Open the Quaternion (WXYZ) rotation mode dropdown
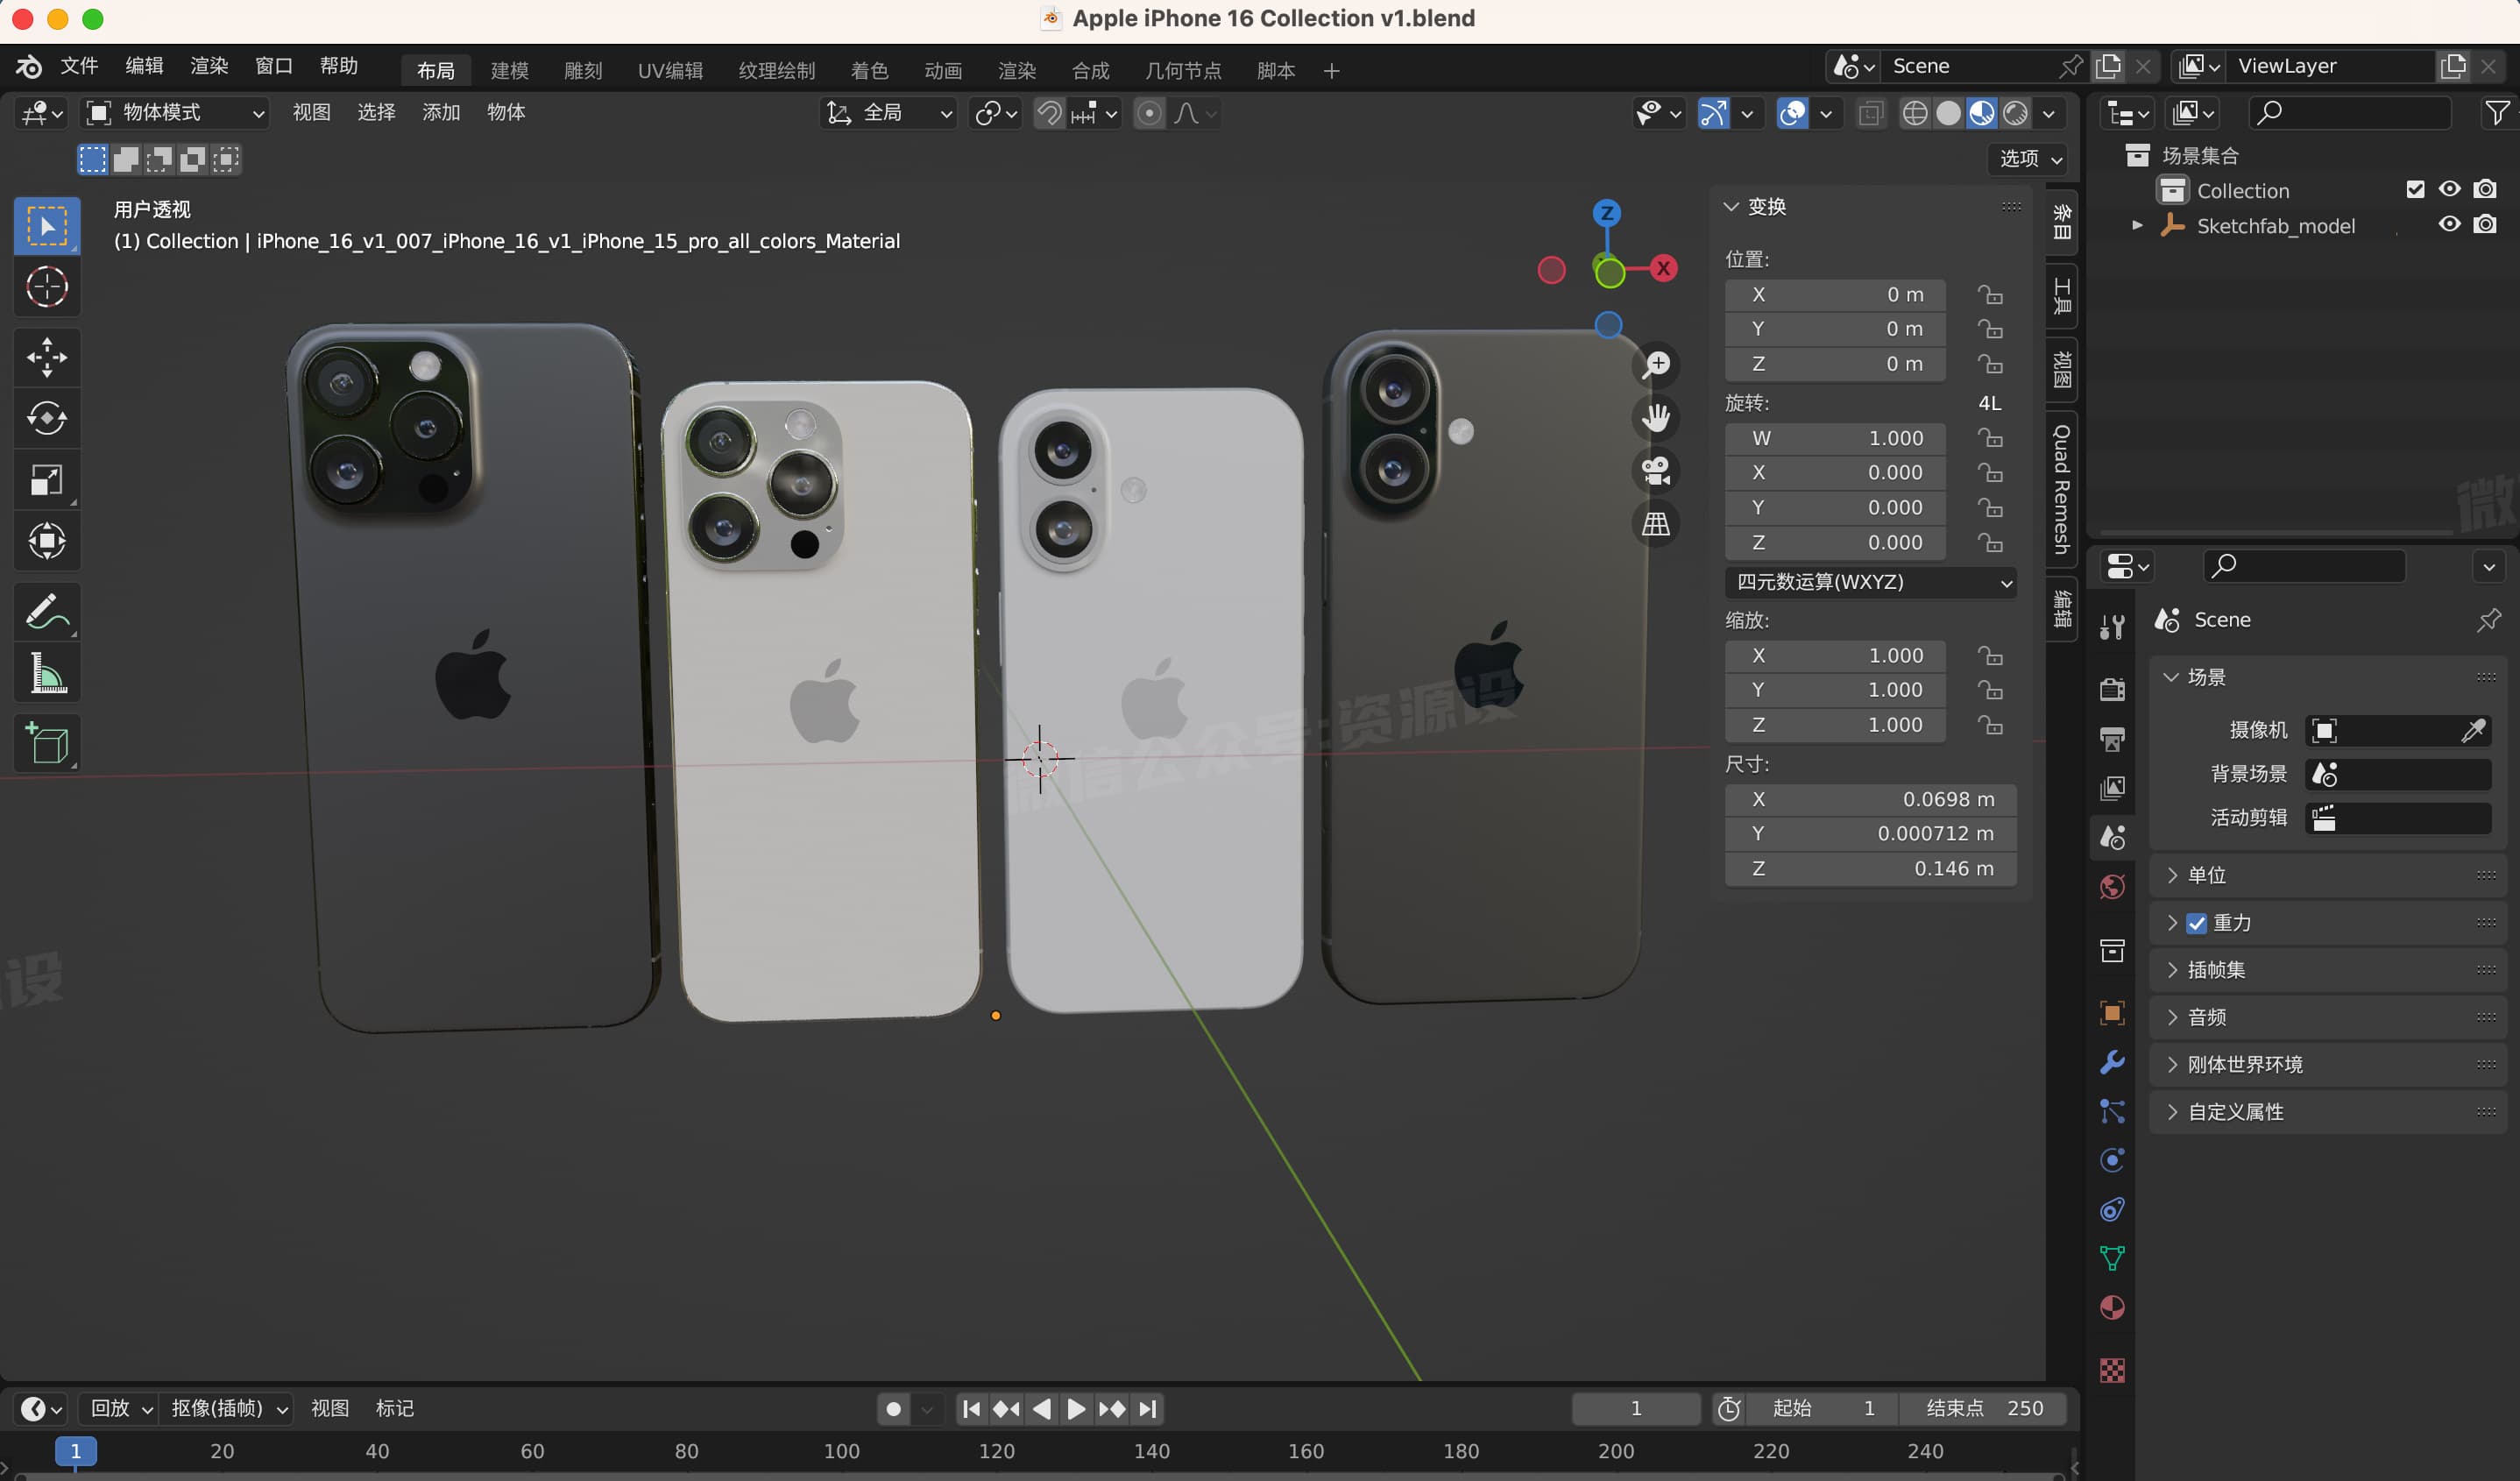The width and height of the screenshot is (2520, 1481). 1870,582
